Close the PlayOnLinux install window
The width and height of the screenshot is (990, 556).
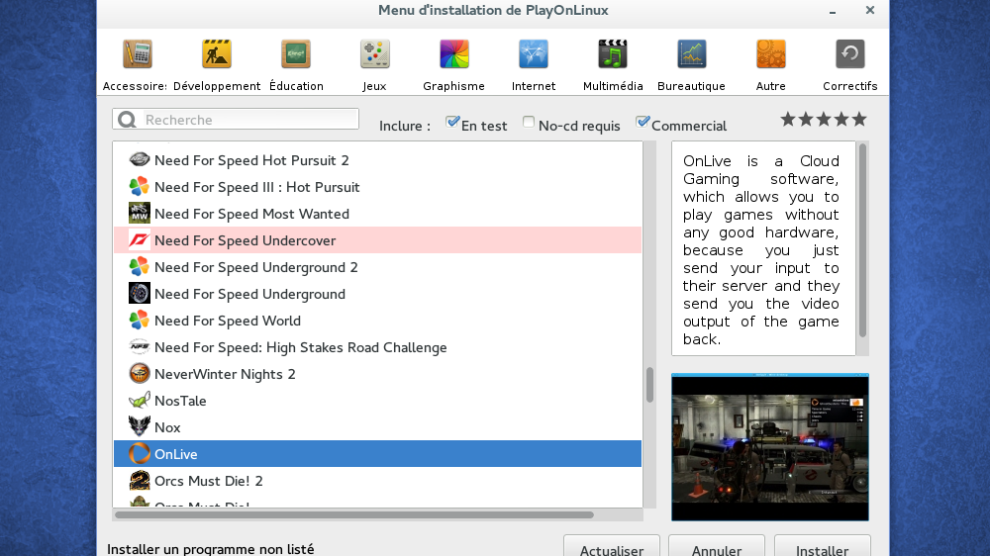coord(869,10)
